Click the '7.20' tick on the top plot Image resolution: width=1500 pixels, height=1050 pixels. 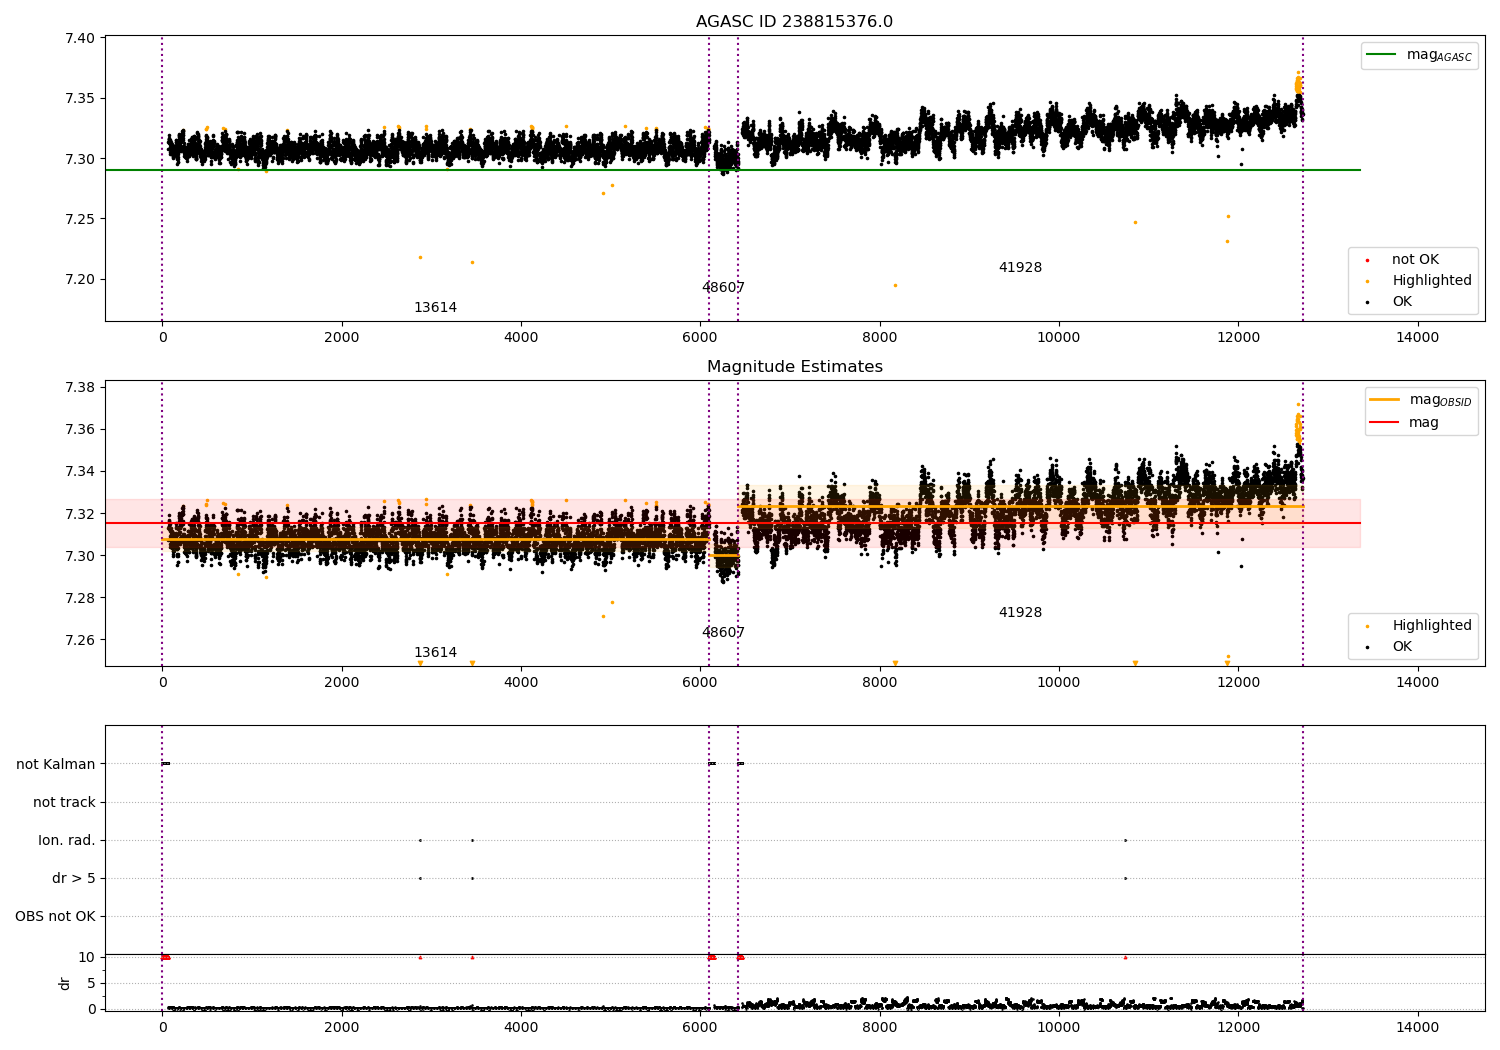pyautogui.click(x=80, y=280)
